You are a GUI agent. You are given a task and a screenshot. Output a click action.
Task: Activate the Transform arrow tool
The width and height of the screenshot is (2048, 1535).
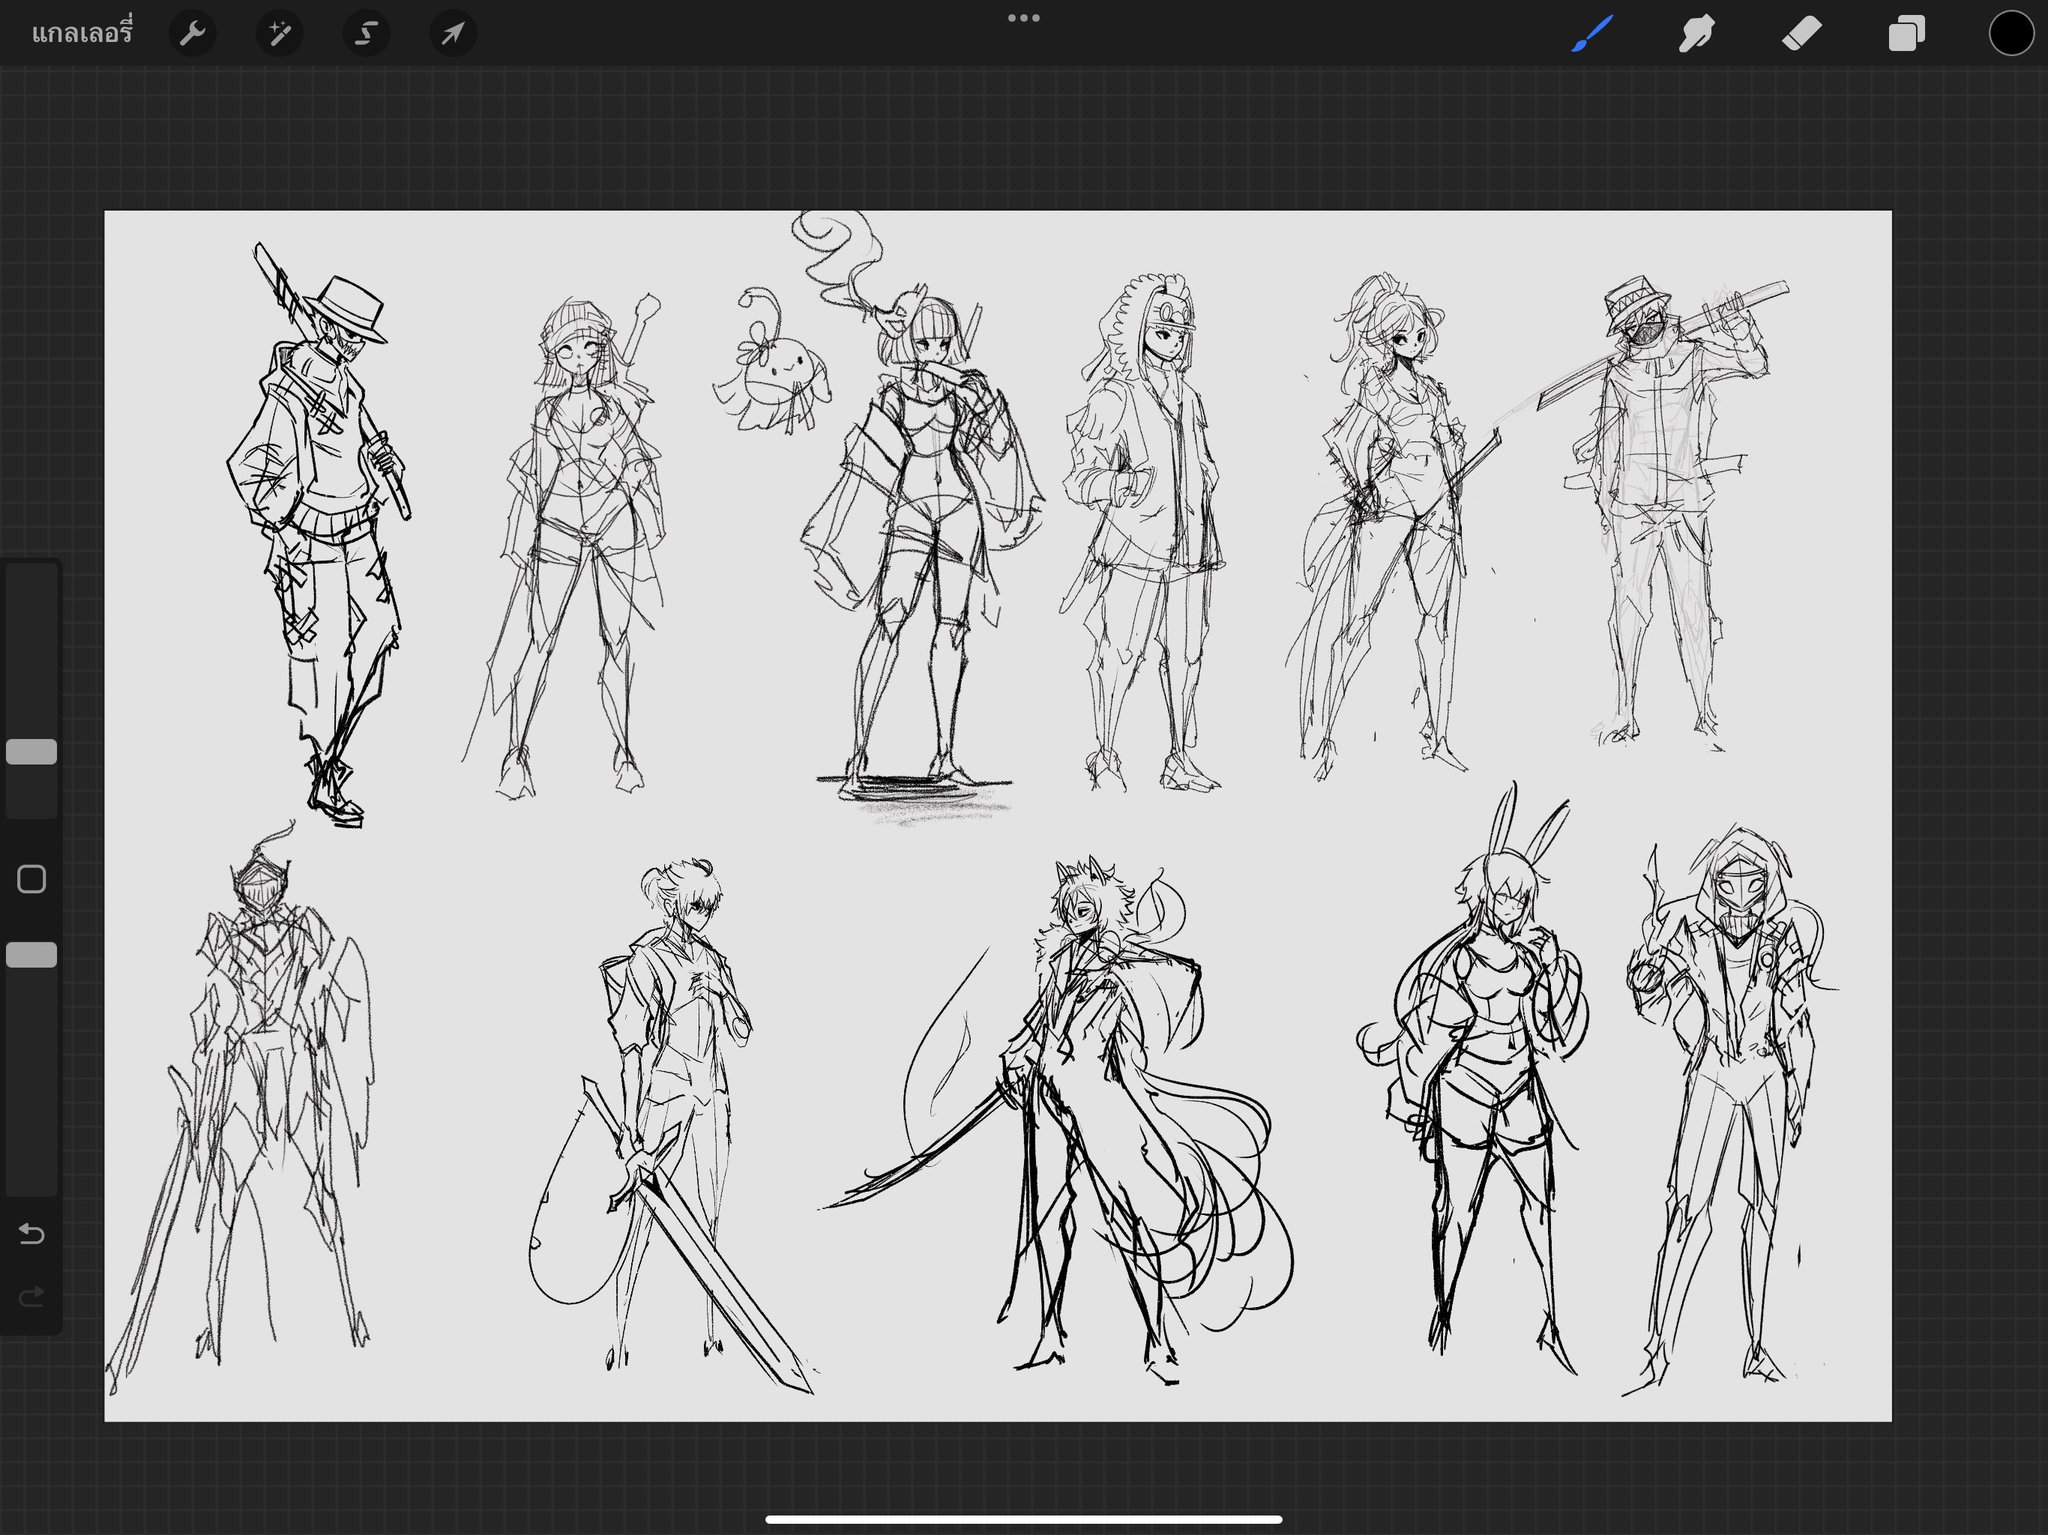(453, 34)
